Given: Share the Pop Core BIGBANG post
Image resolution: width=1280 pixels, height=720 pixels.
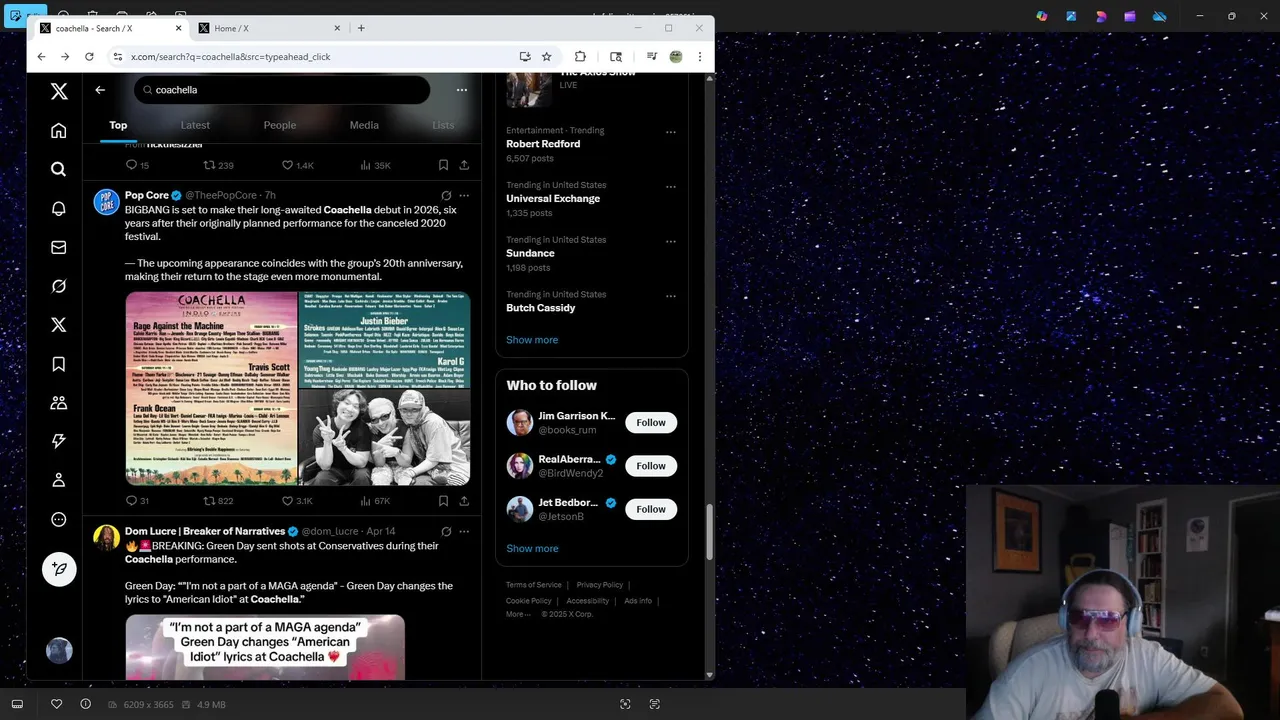Looking at the screenshot, I should (x=464, y=501).
